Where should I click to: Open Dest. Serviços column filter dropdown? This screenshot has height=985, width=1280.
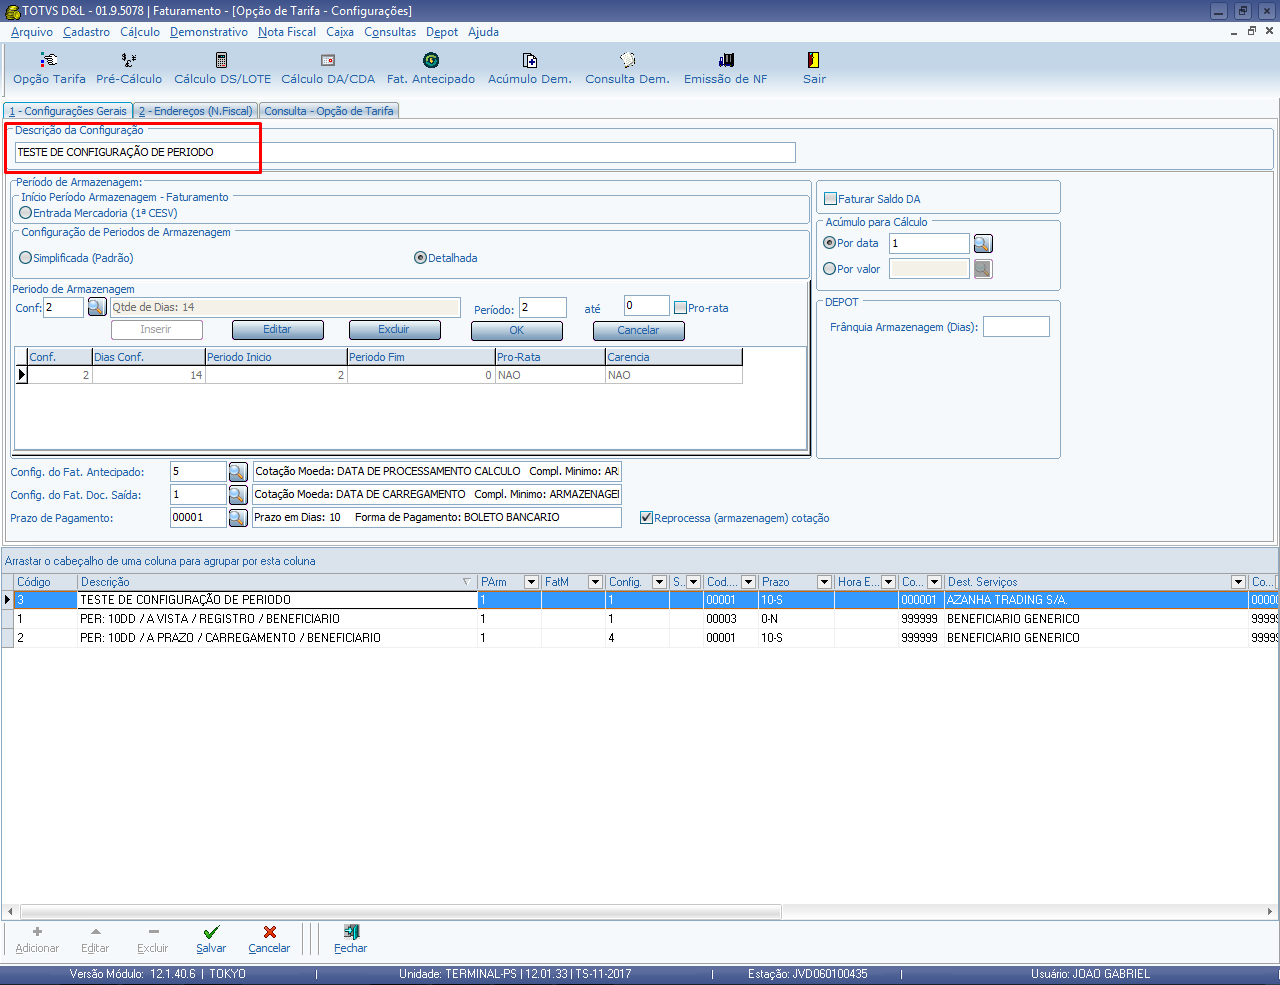tap(1238, 582)
